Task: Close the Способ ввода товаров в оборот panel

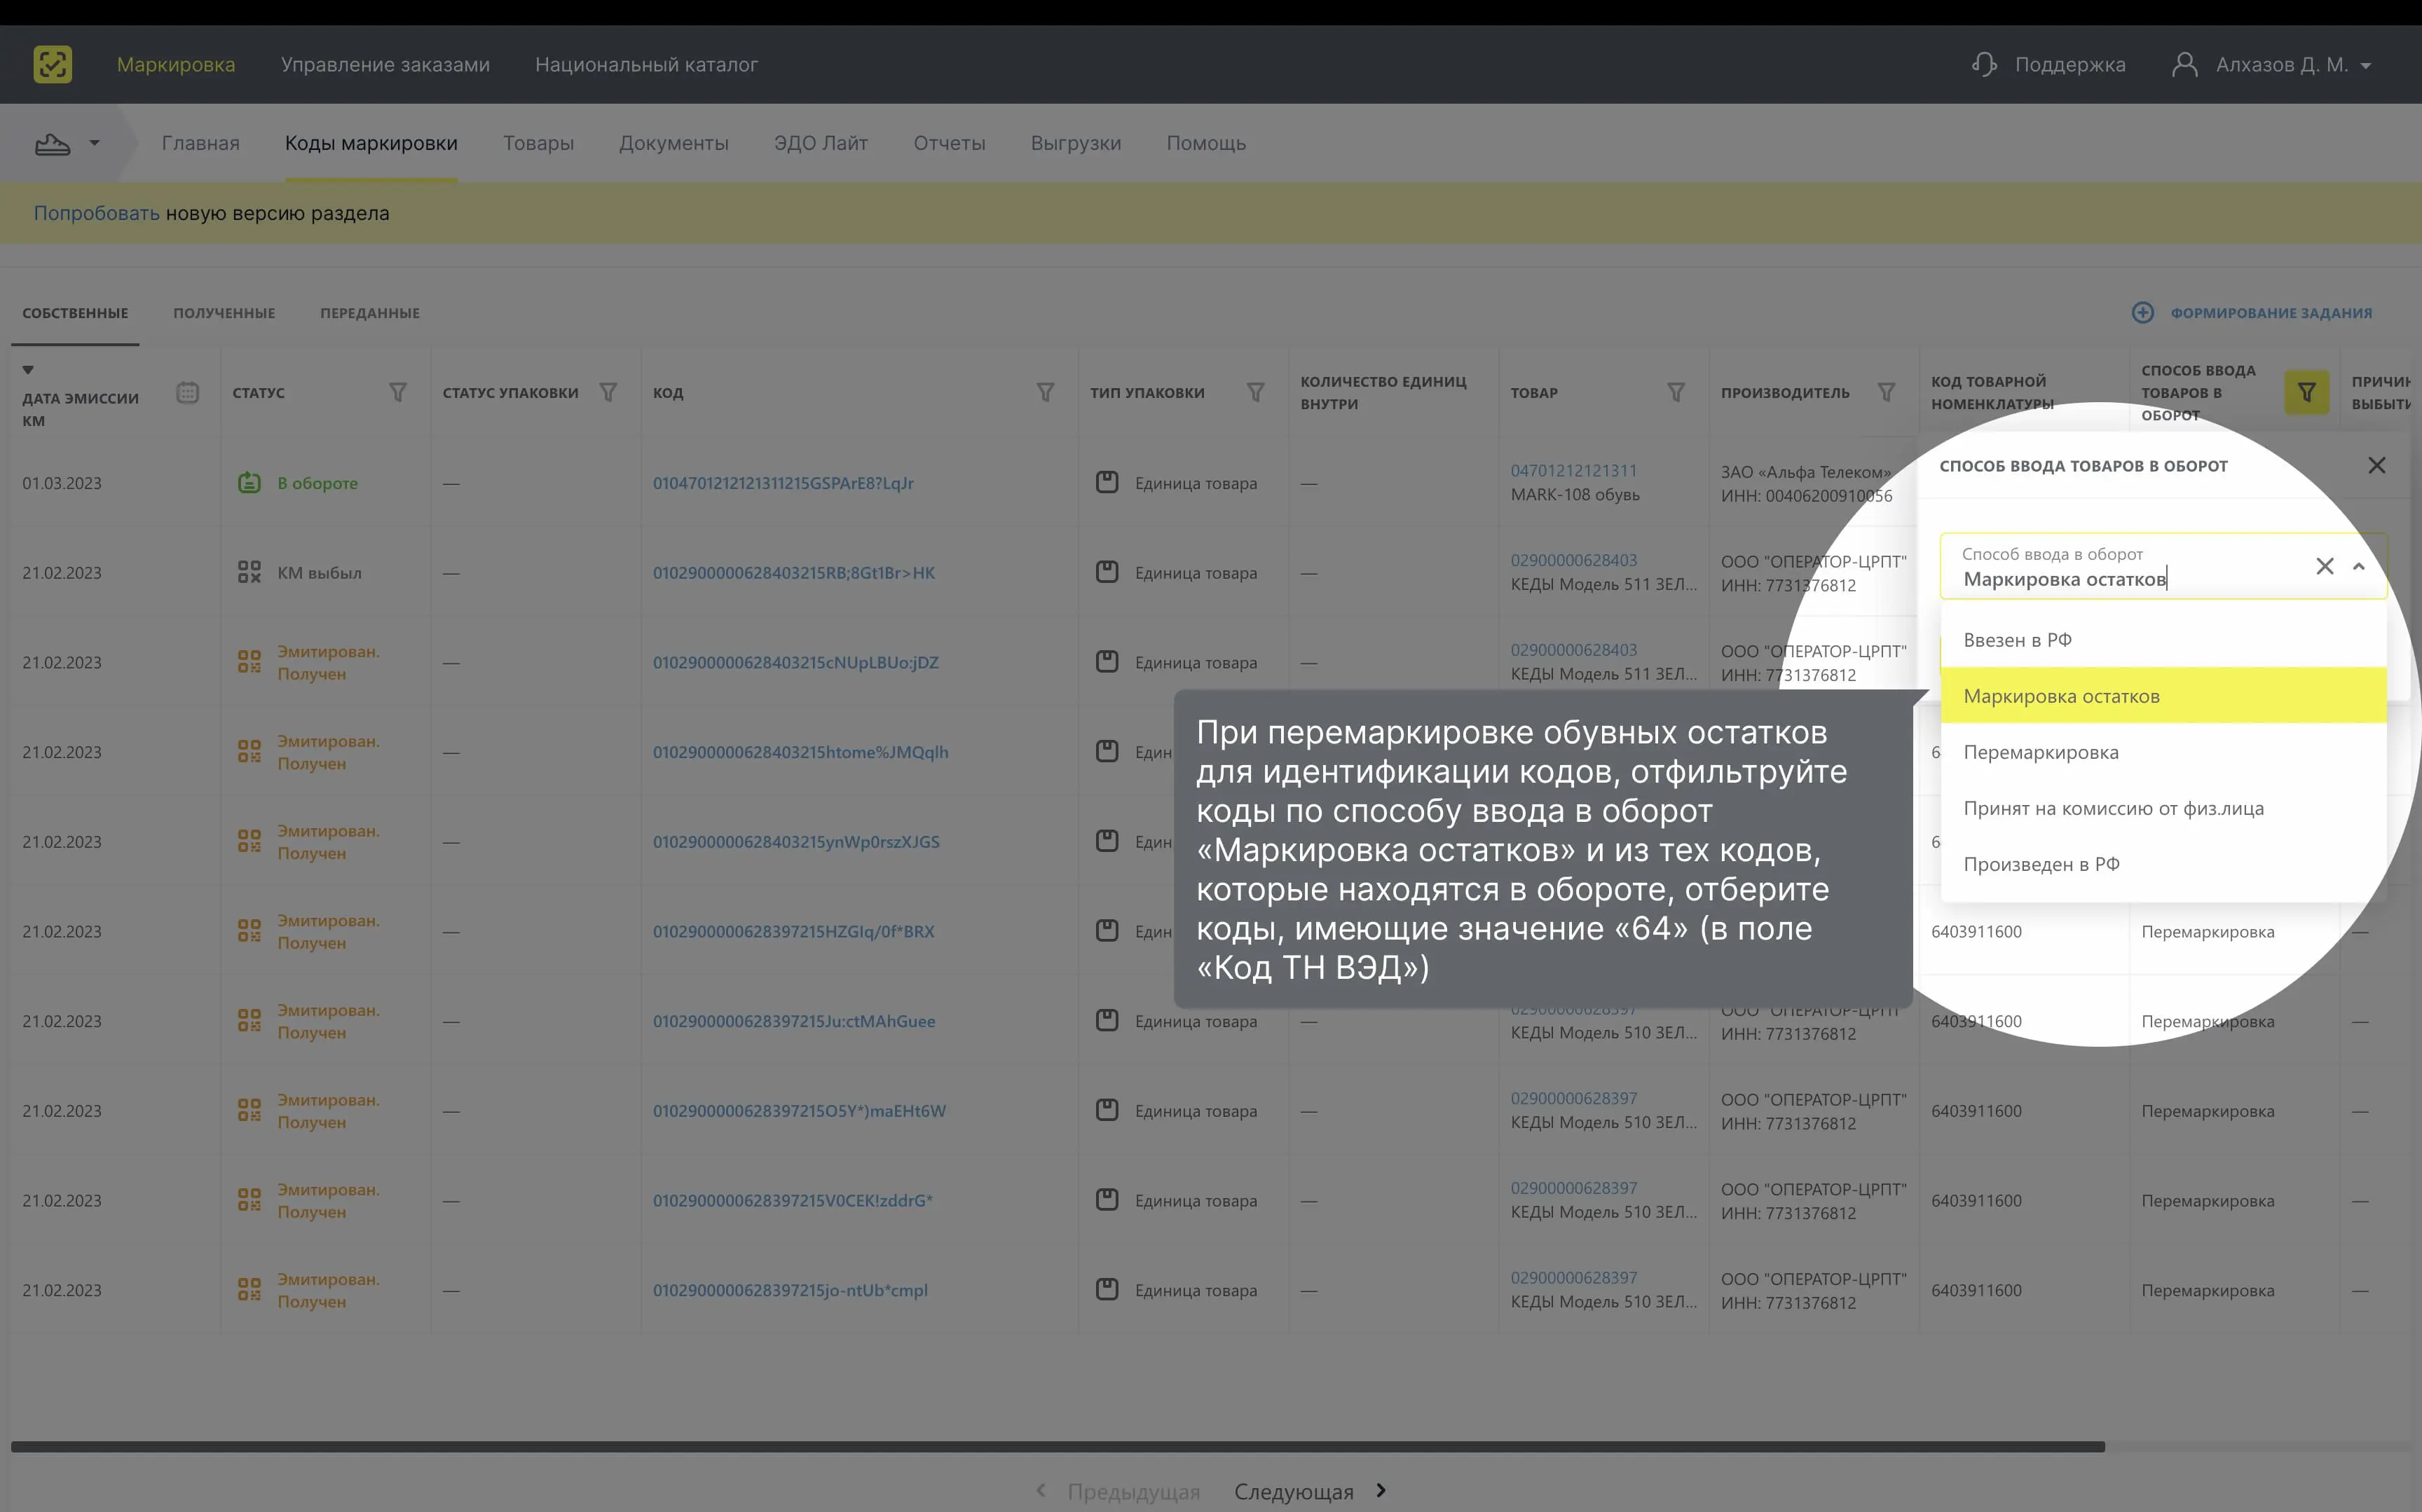Action: click(2377, 465)
